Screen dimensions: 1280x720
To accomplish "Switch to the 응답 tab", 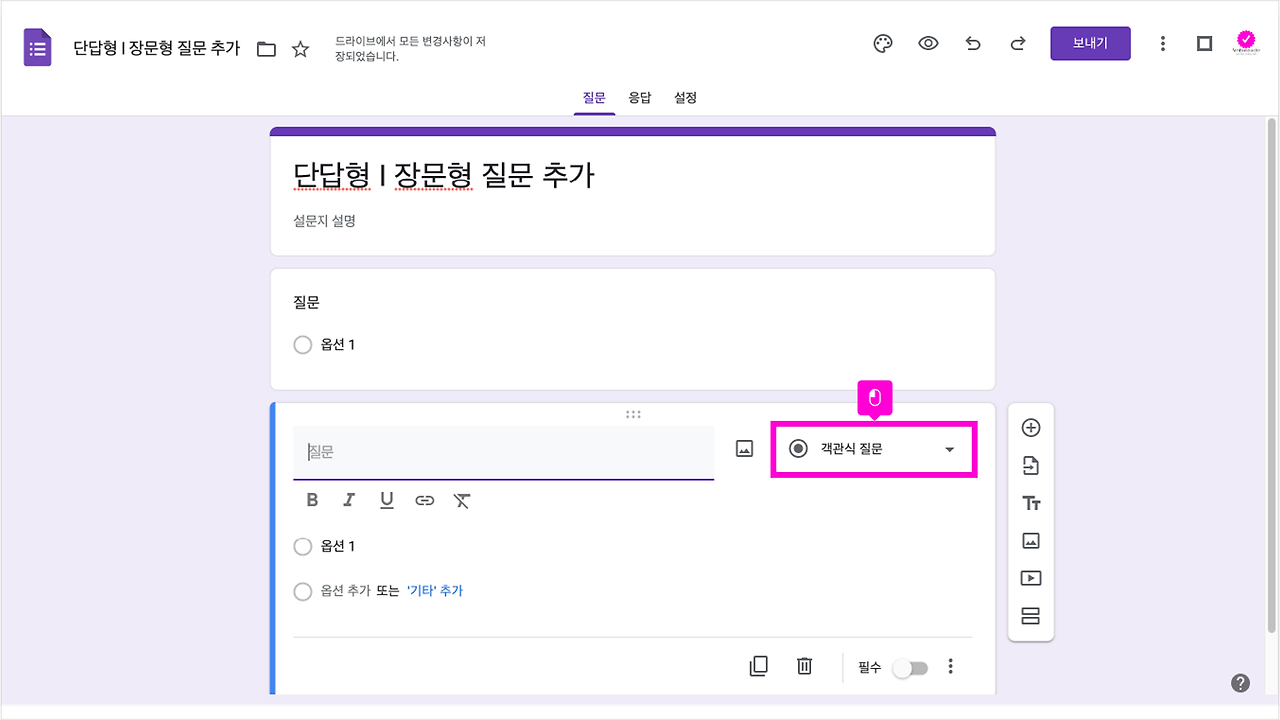I will (640, 97).
